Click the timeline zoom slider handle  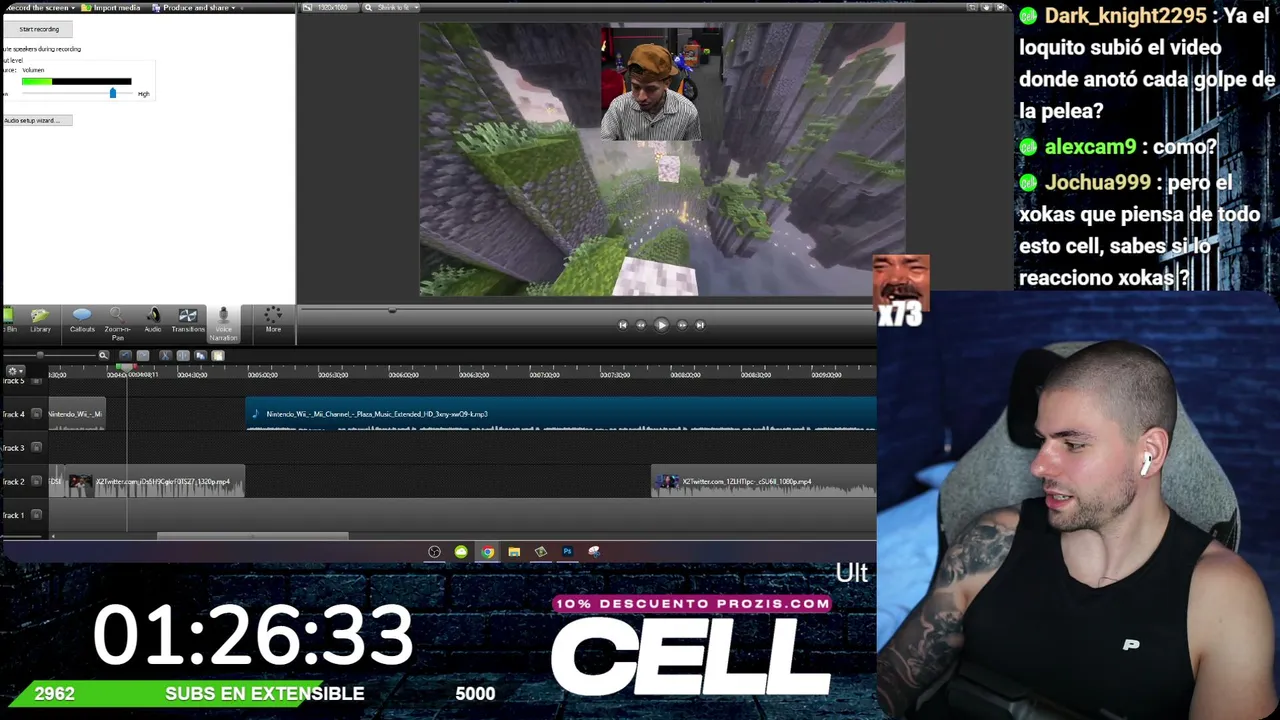[x=40, y=355]
